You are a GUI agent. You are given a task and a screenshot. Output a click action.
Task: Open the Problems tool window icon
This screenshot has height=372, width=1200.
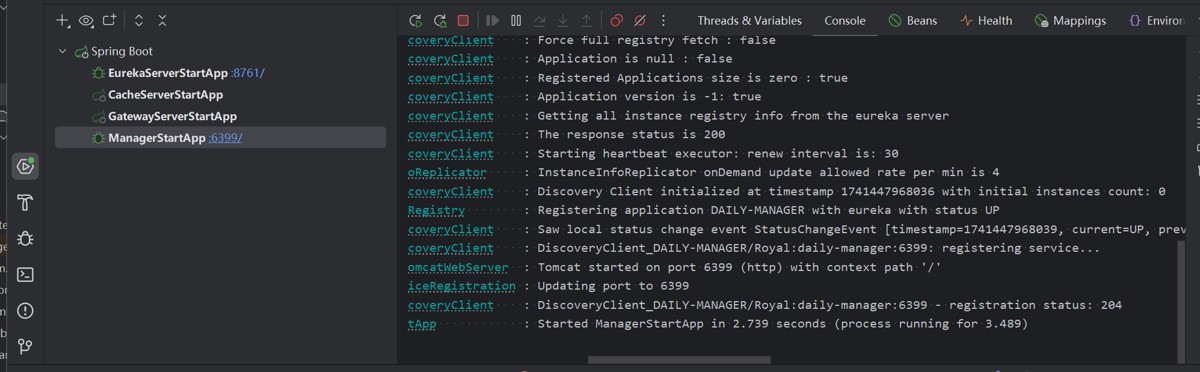coord(25,311)
